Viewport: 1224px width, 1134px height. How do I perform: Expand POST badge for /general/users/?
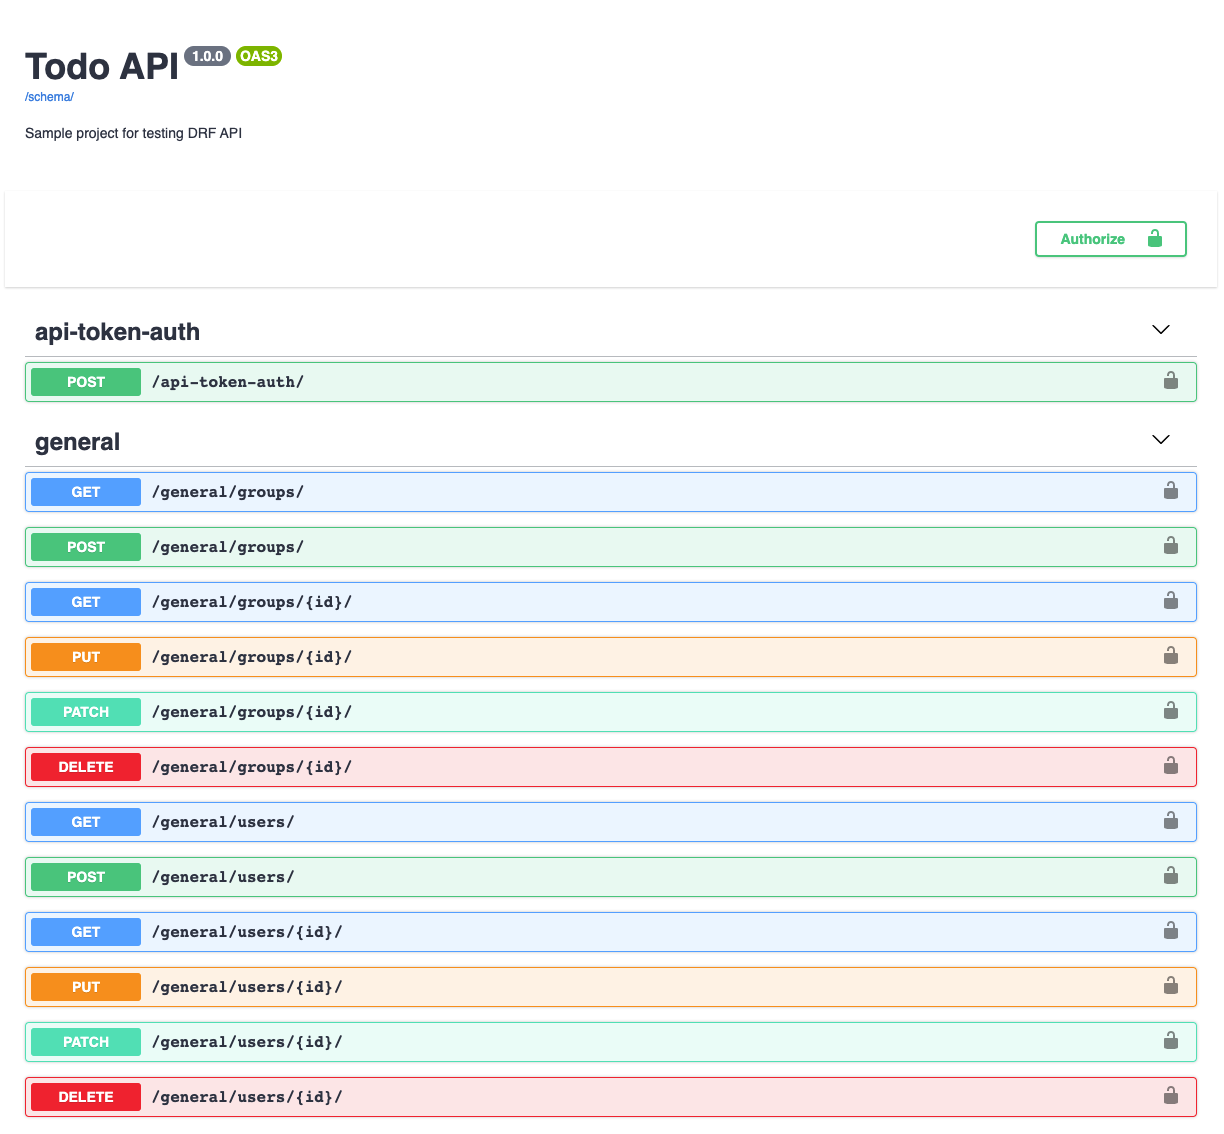pyautogui.click(x=86, y=877)
